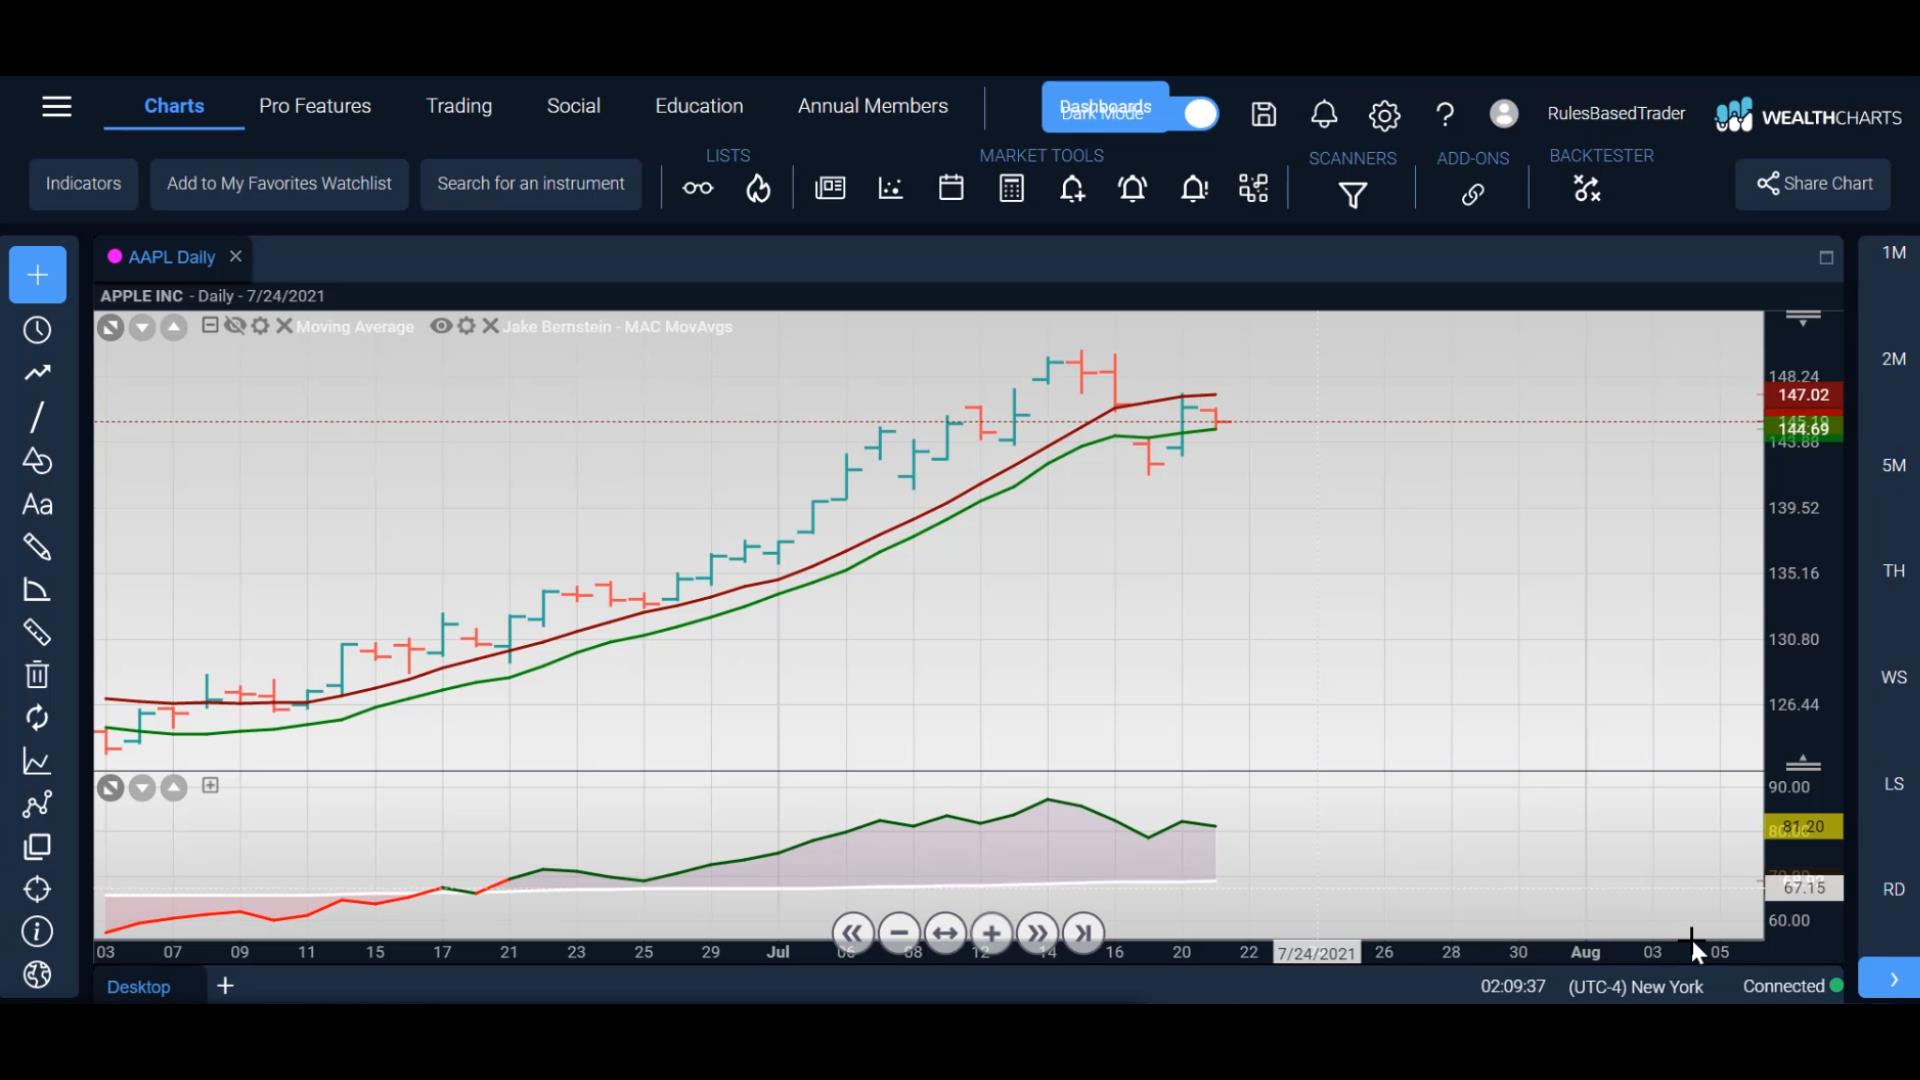1920x1080 pixels.
Task: Hide the Jake Bernstein MAC MovAvgs indicator
Action: pyautogui.click(x=440, y=326)
